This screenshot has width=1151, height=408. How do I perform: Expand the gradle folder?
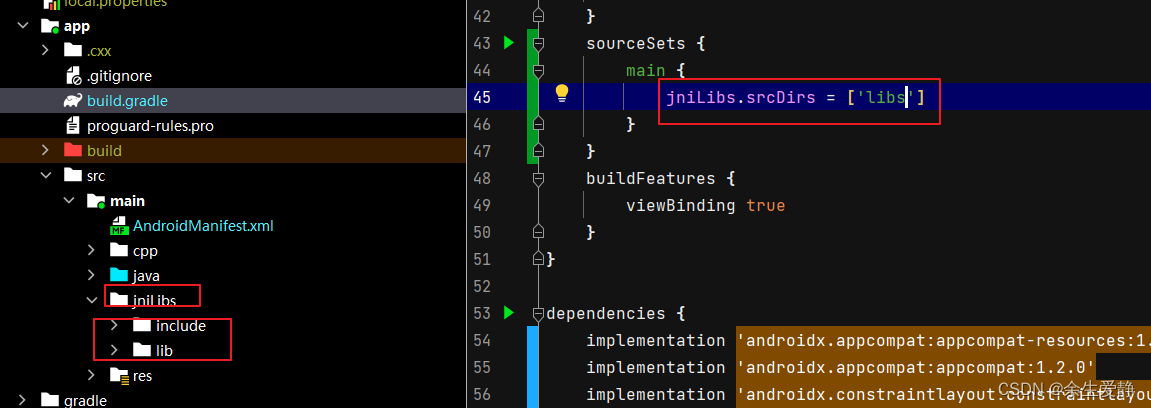[23, 400]
